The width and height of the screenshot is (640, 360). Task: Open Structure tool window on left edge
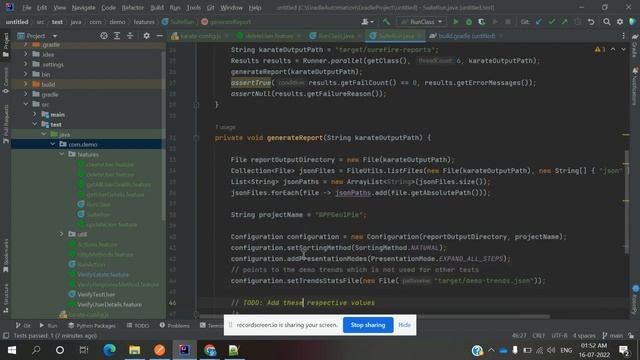[x=5, y=298]
